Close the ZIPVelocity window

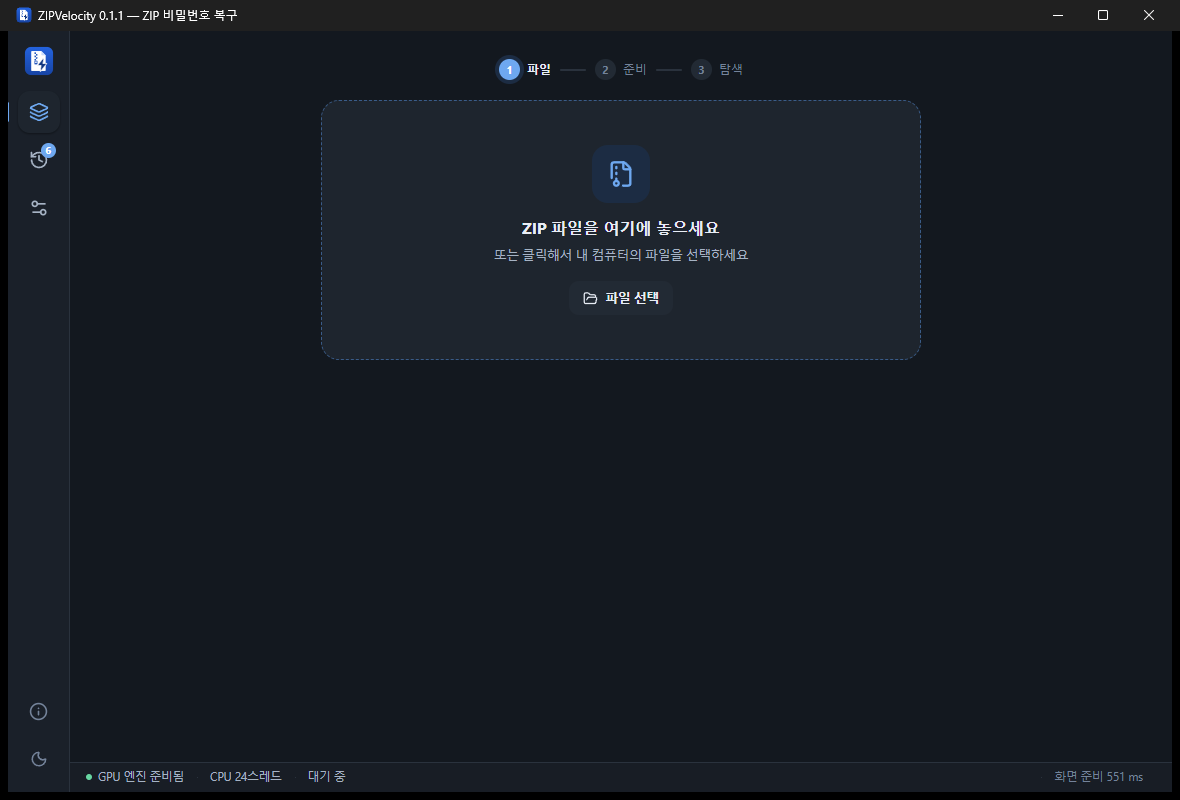[1148, 15]
